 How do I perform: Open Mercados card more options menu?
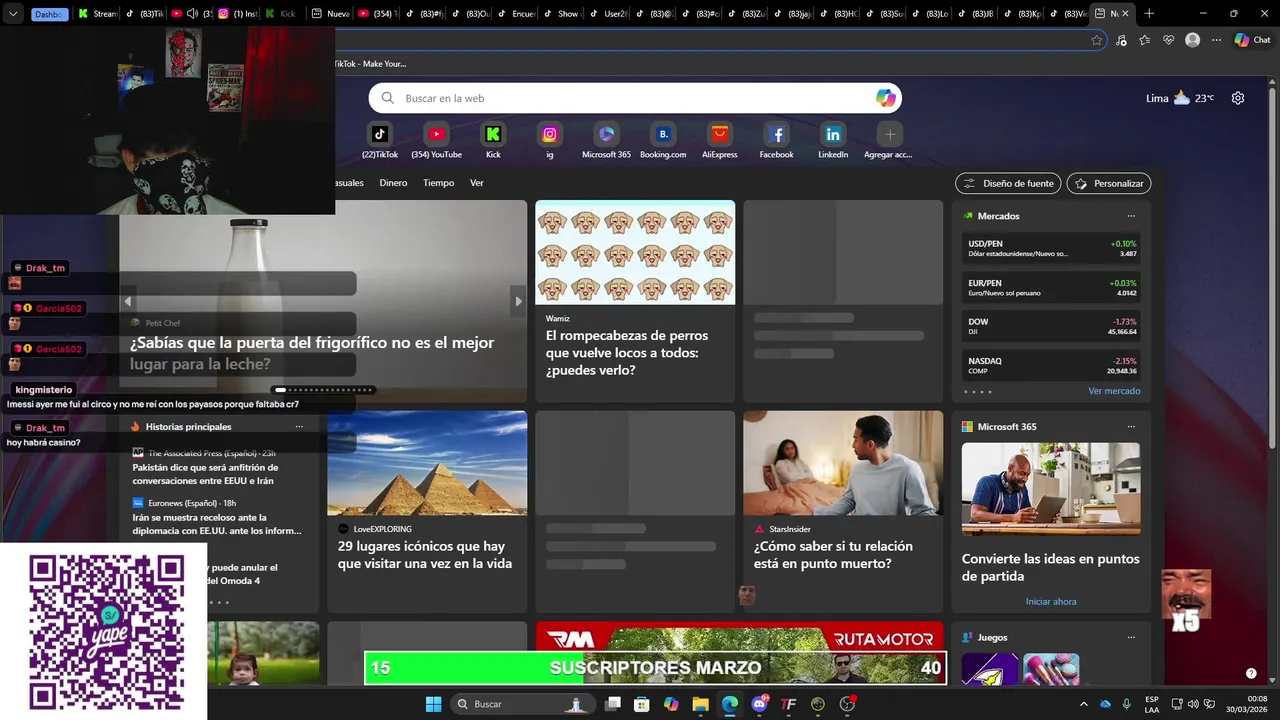pos(1131,216)
